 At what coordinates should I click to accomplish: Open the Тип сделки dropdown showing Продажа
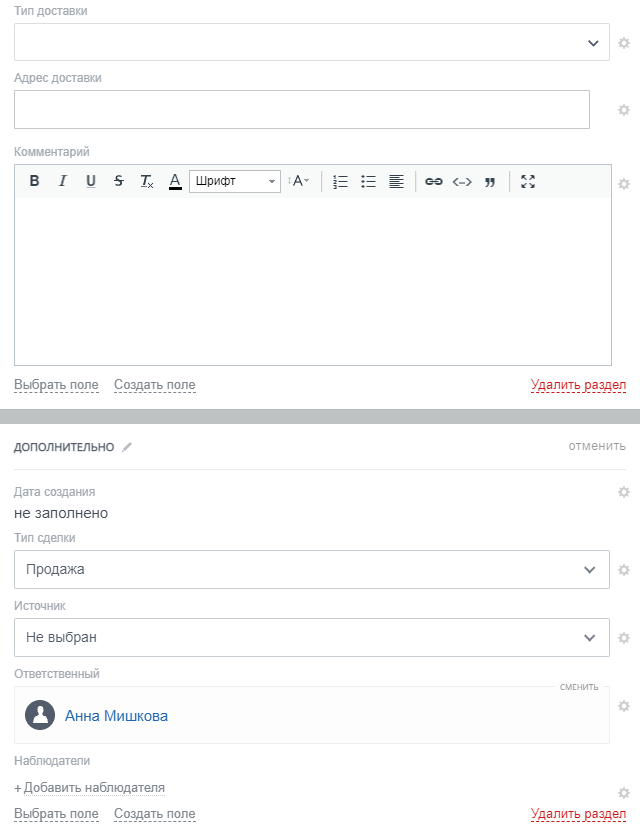point(311,569)
